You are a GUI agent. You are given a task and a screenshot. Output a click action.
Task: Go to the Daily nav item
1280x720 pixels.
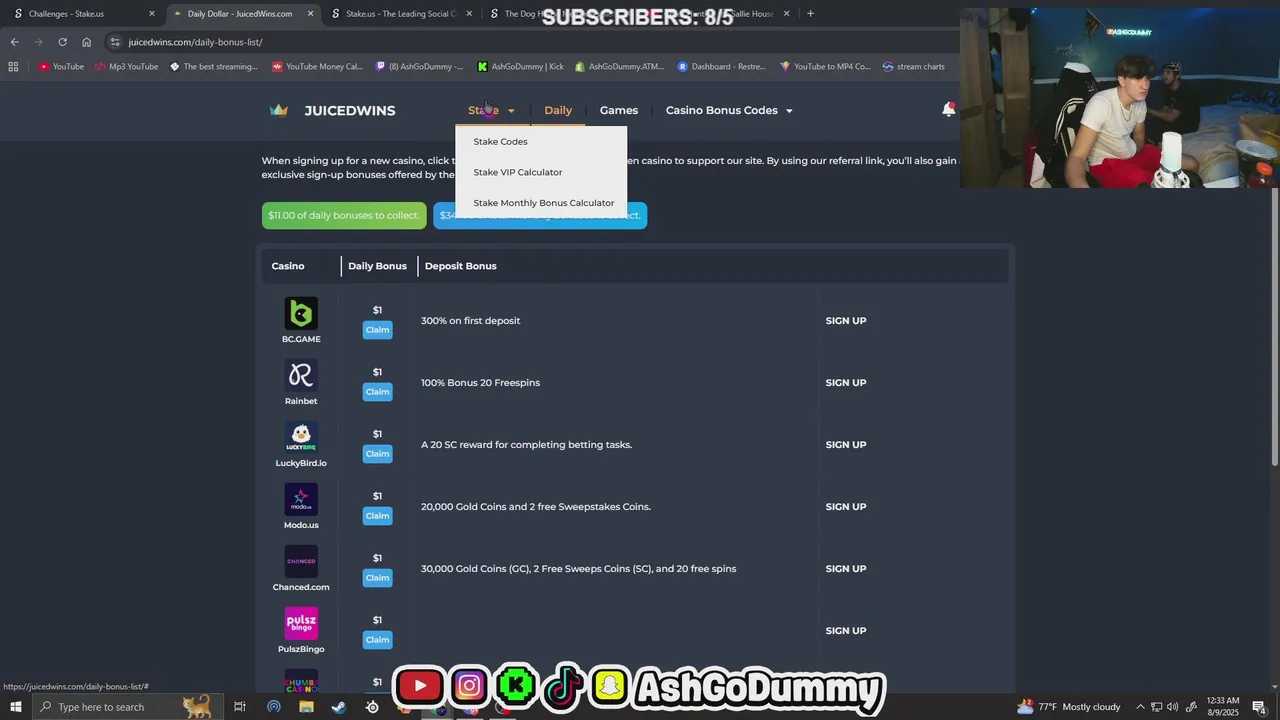tap(558, 110)
